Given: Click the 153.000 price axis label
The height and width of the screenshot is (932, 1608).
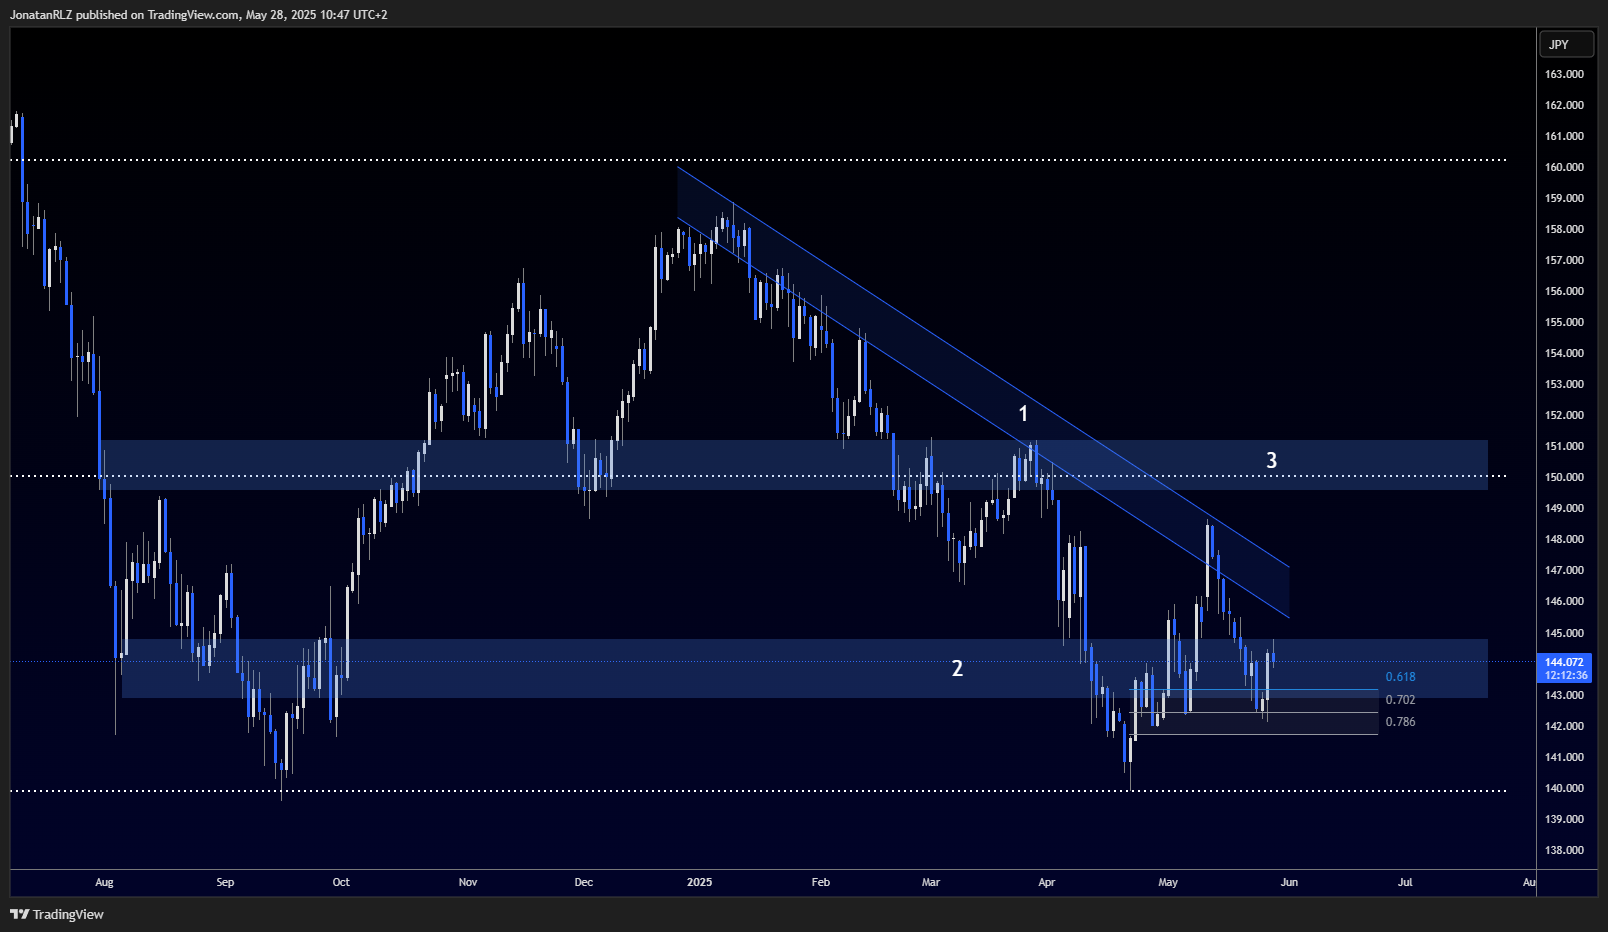Looking at the screenshot, I should 1564,384.
